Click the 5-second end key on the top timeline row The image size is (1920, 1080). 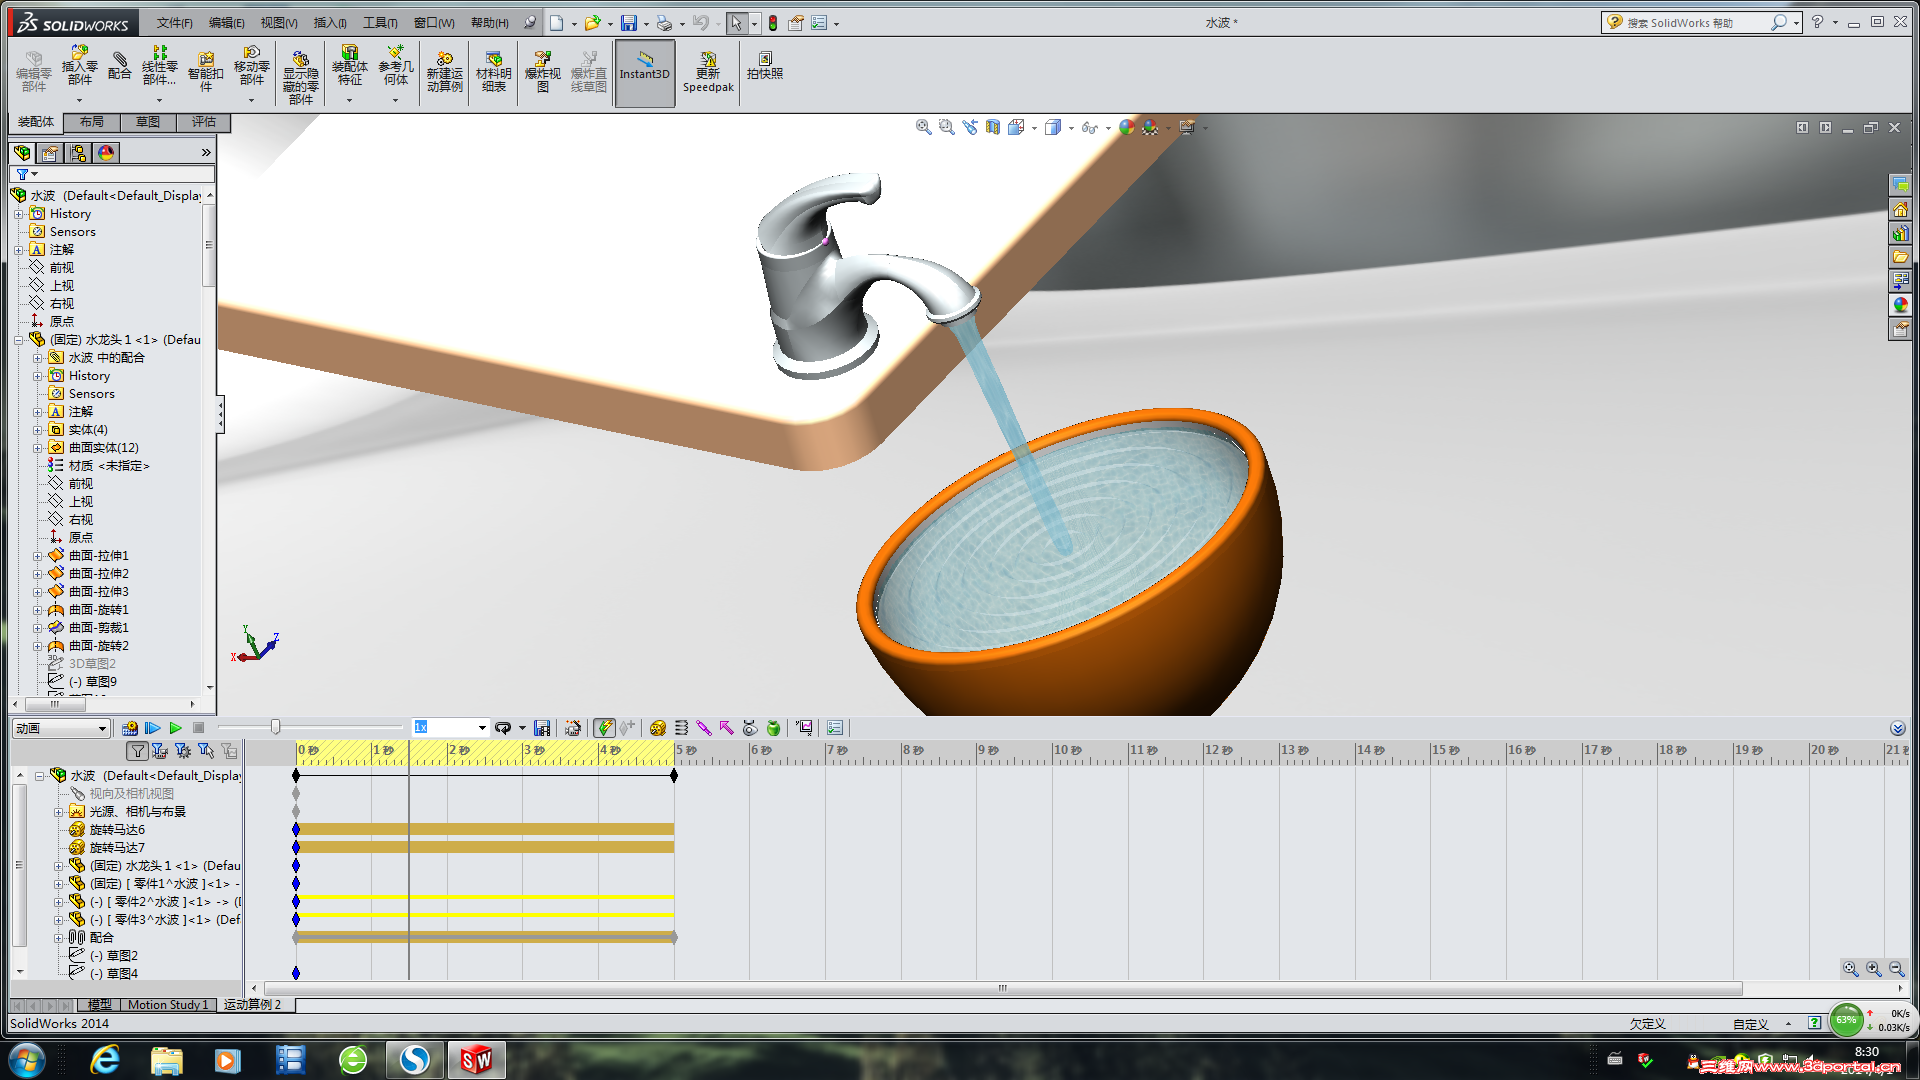[674, 775]
